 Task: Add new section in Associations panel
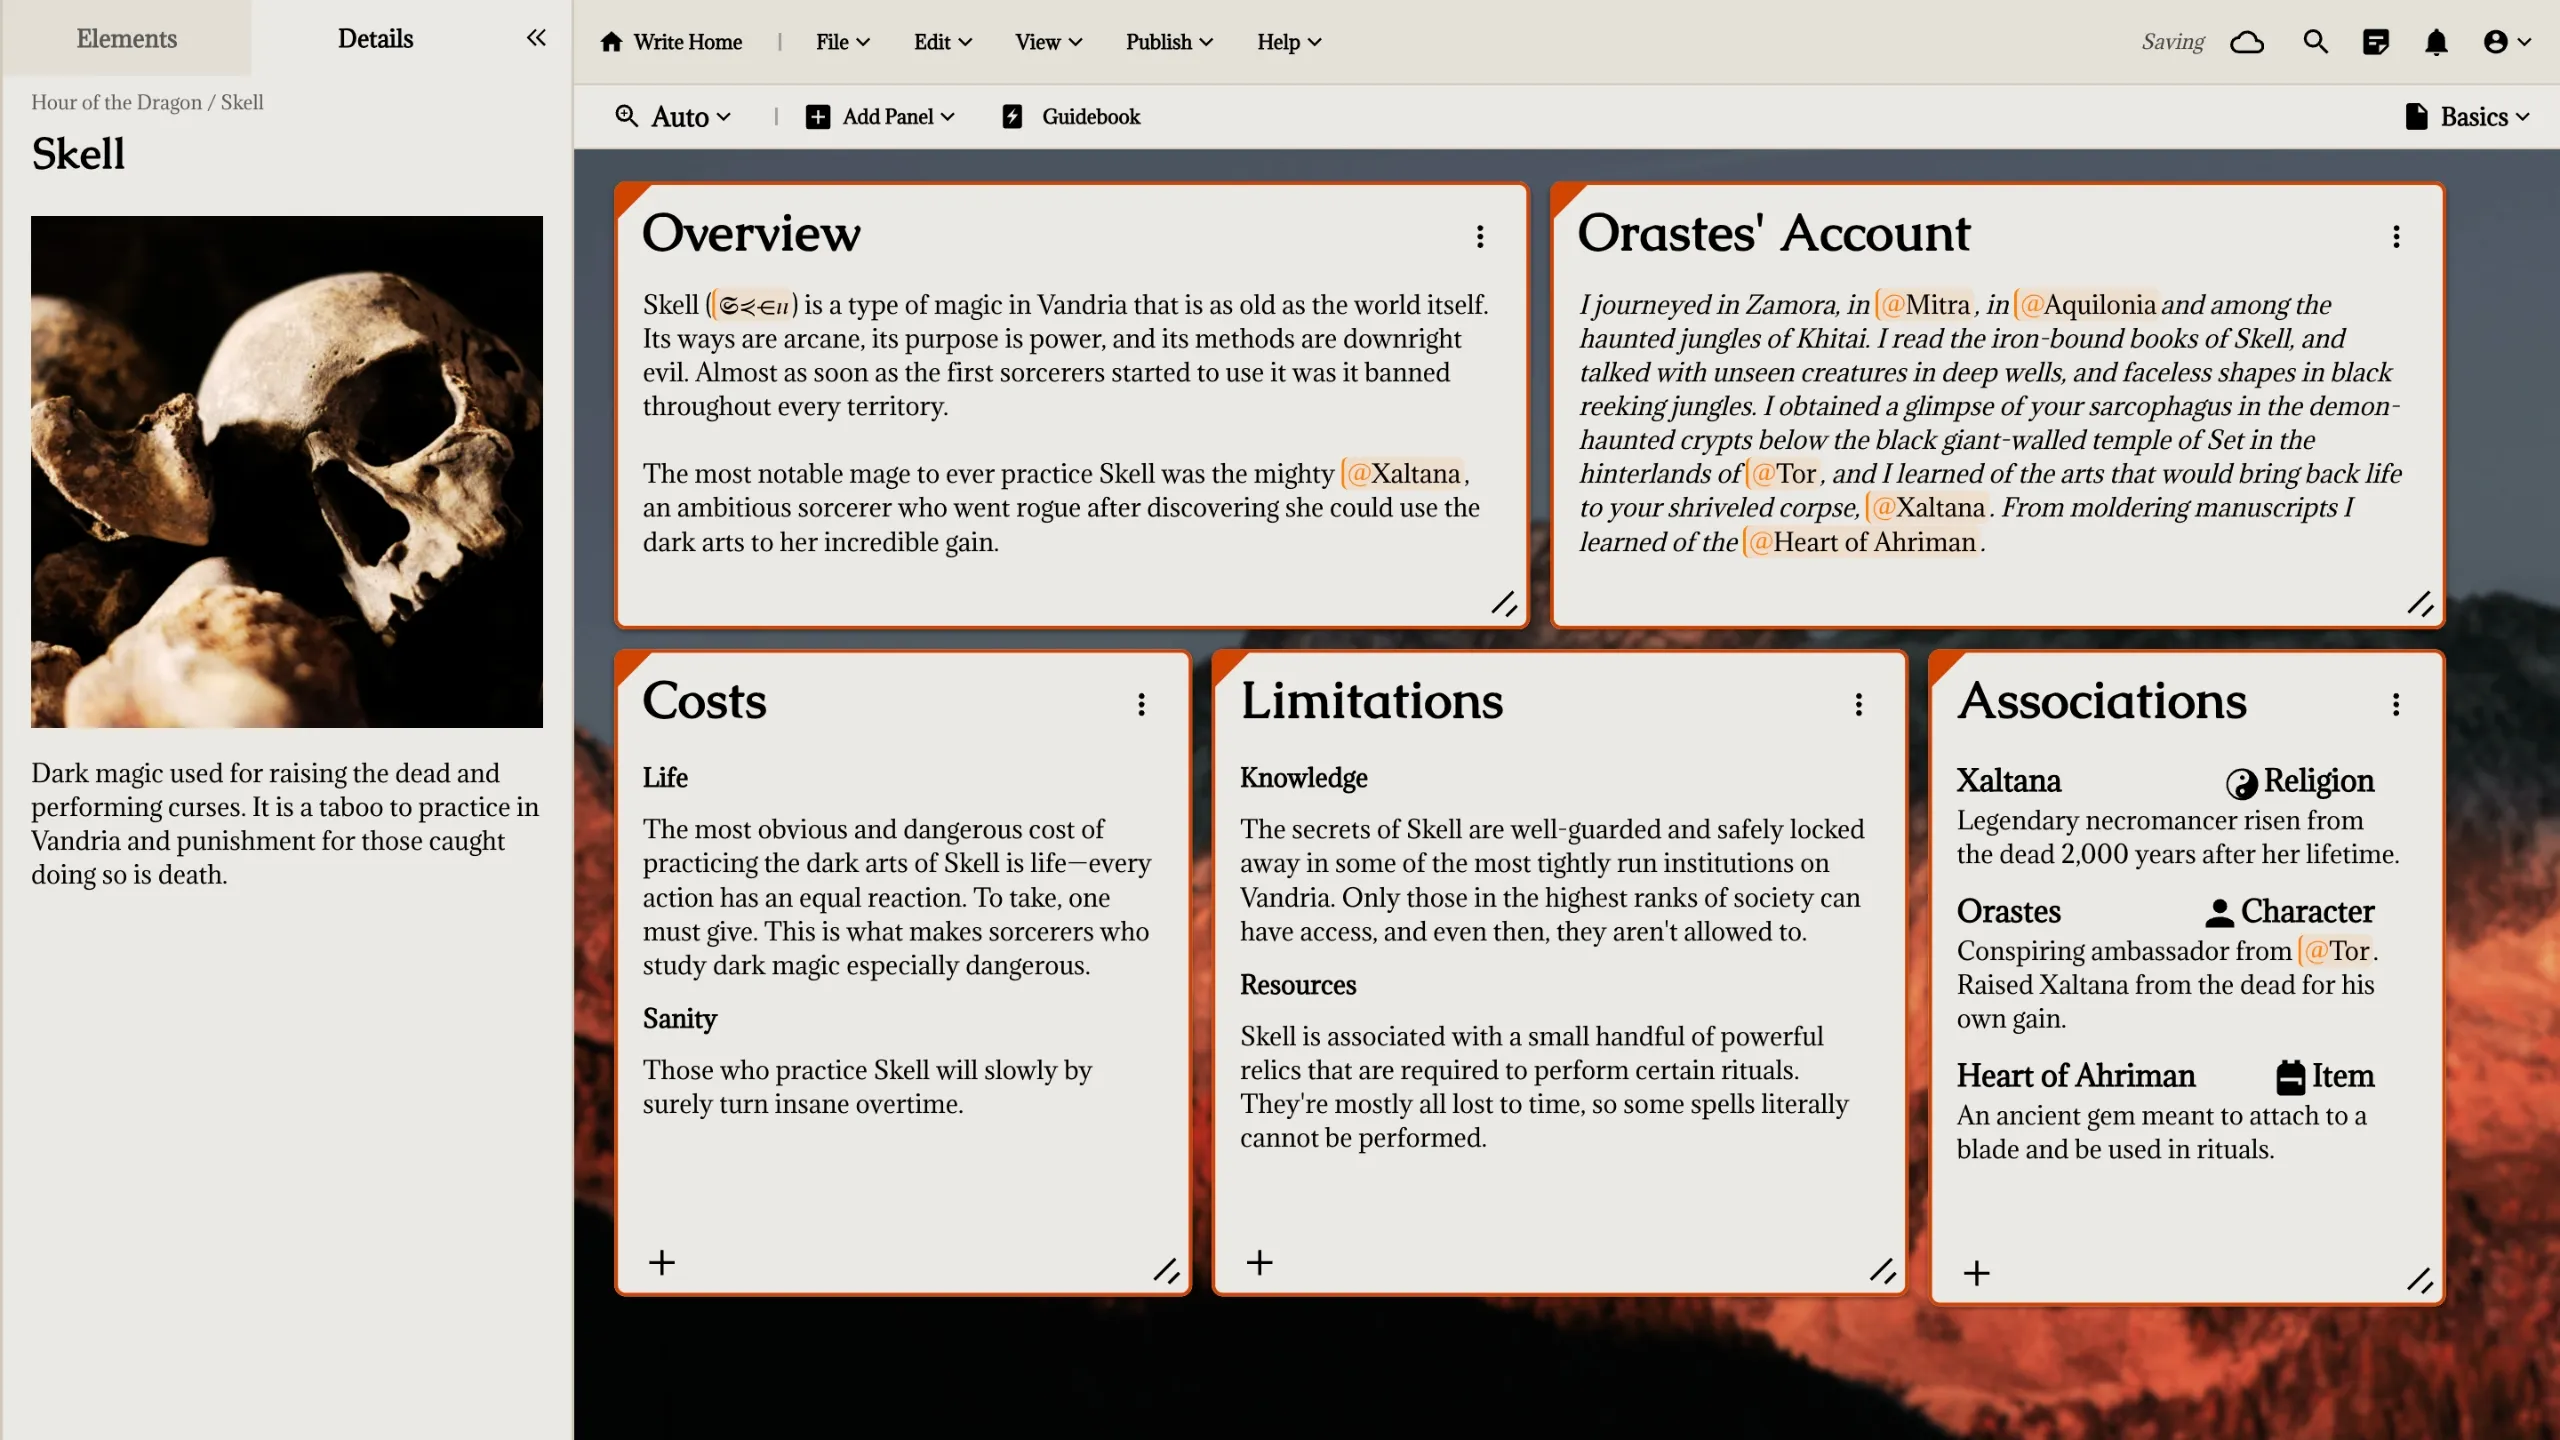pyautogui.click(x=1976, y=1273)
